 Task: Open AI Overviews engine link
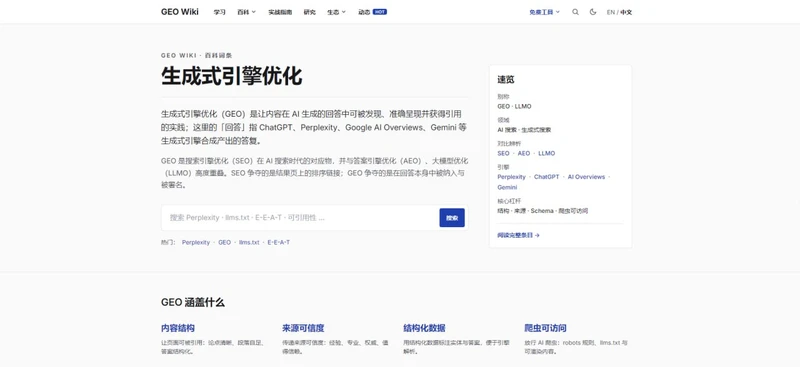point(586,177)
